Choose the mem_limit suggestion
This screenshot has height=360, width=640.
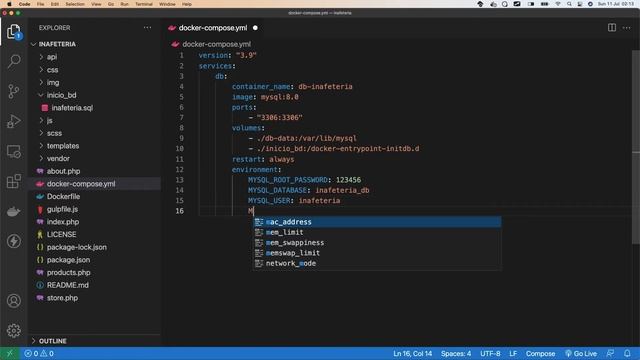tap(377, 232)
